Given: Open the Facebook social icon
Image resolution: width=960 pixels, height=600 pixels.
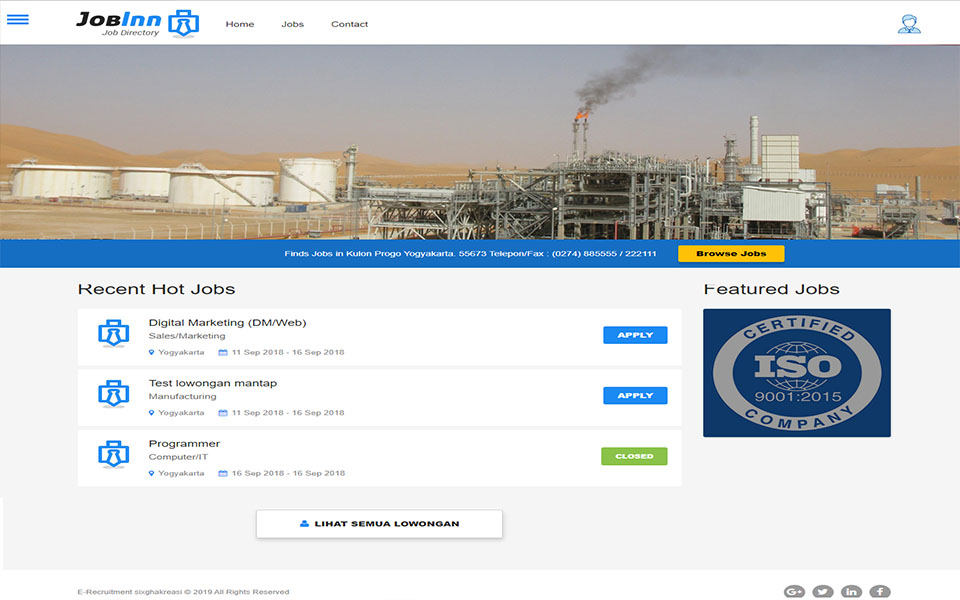Looking at the screenshot, I should 879,592.
